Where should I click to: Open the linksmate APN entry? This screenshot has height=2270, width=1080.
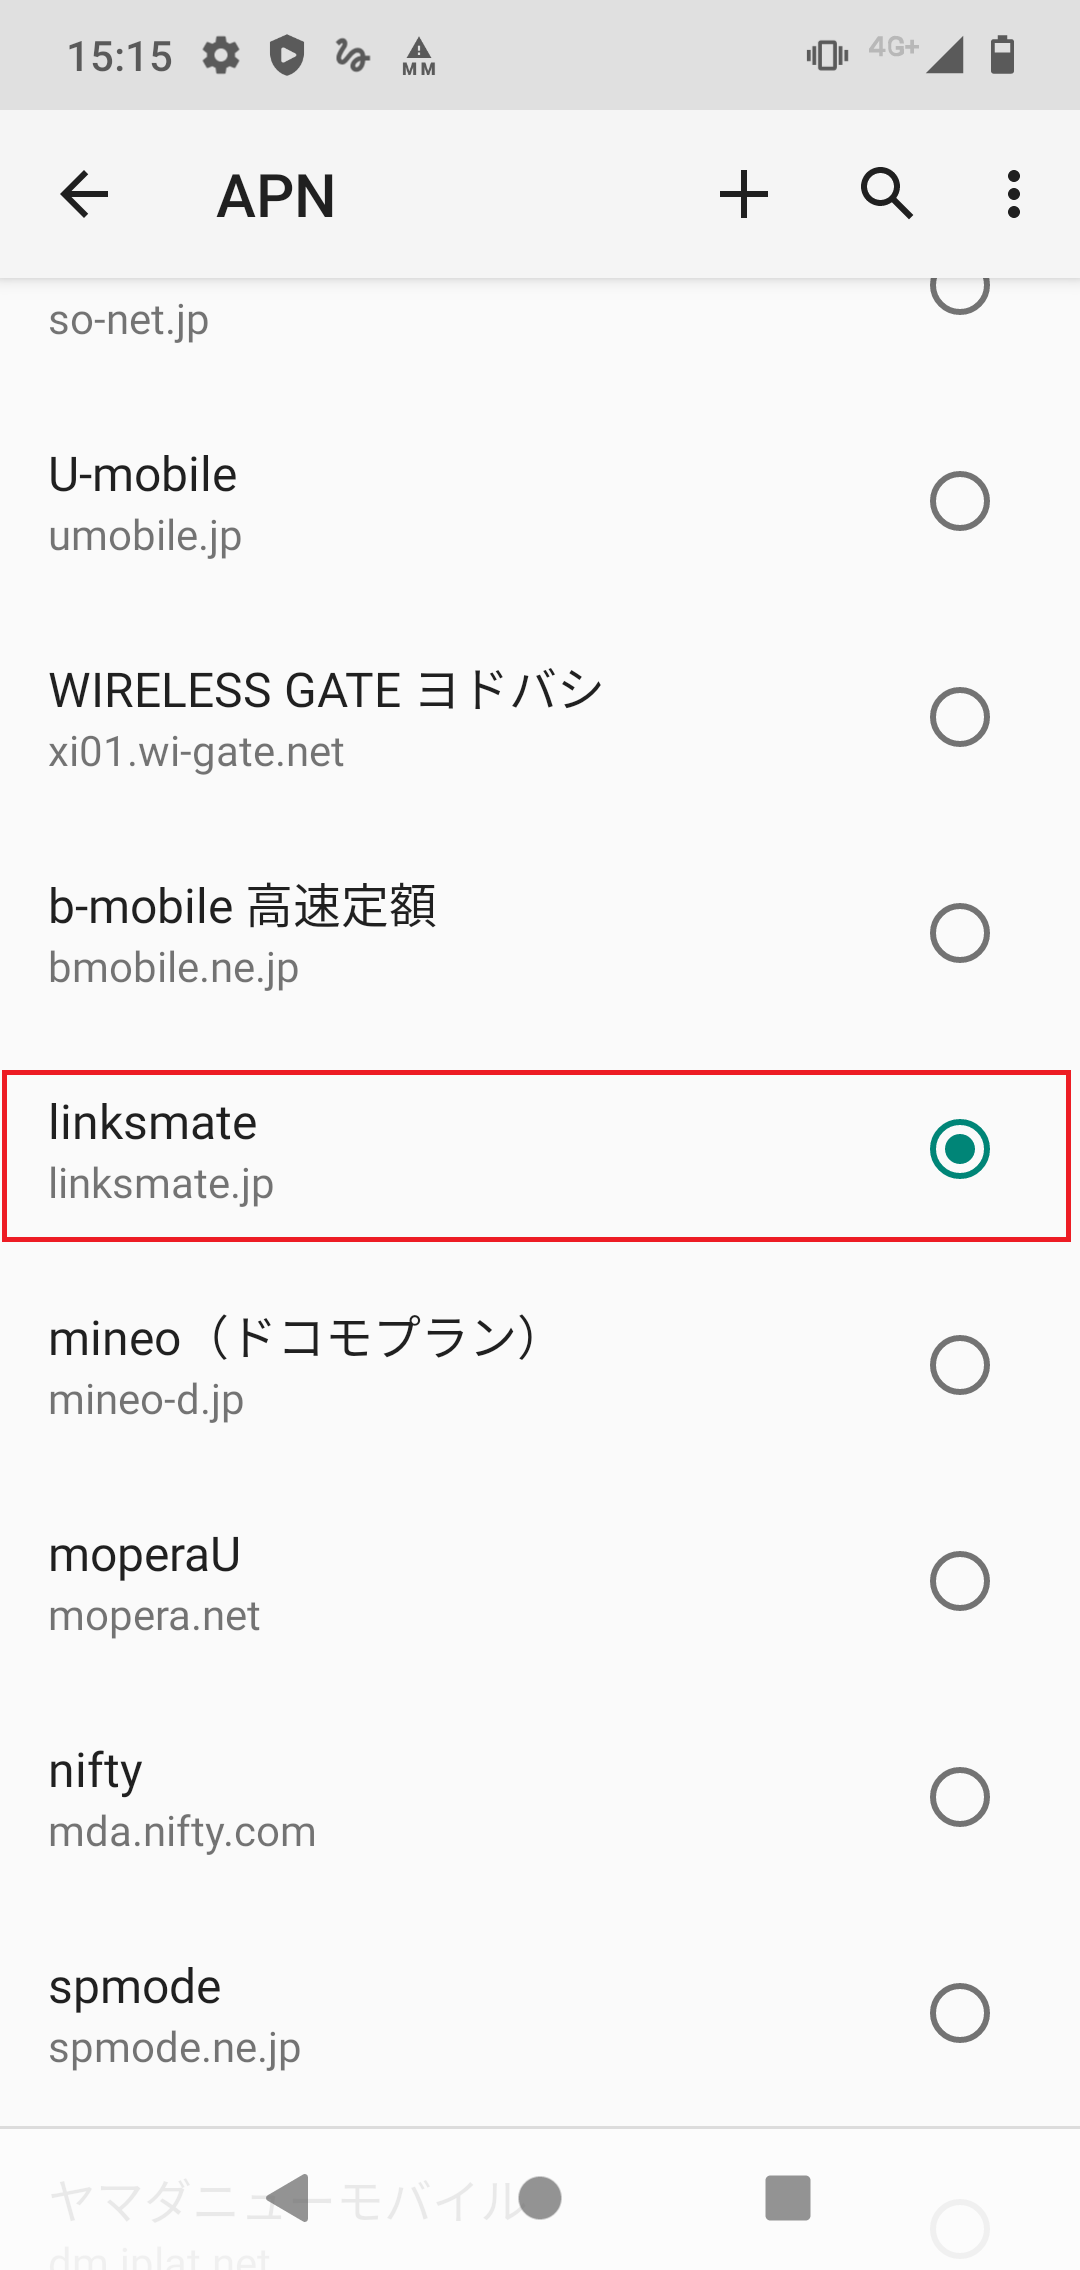click(400, 1150)
